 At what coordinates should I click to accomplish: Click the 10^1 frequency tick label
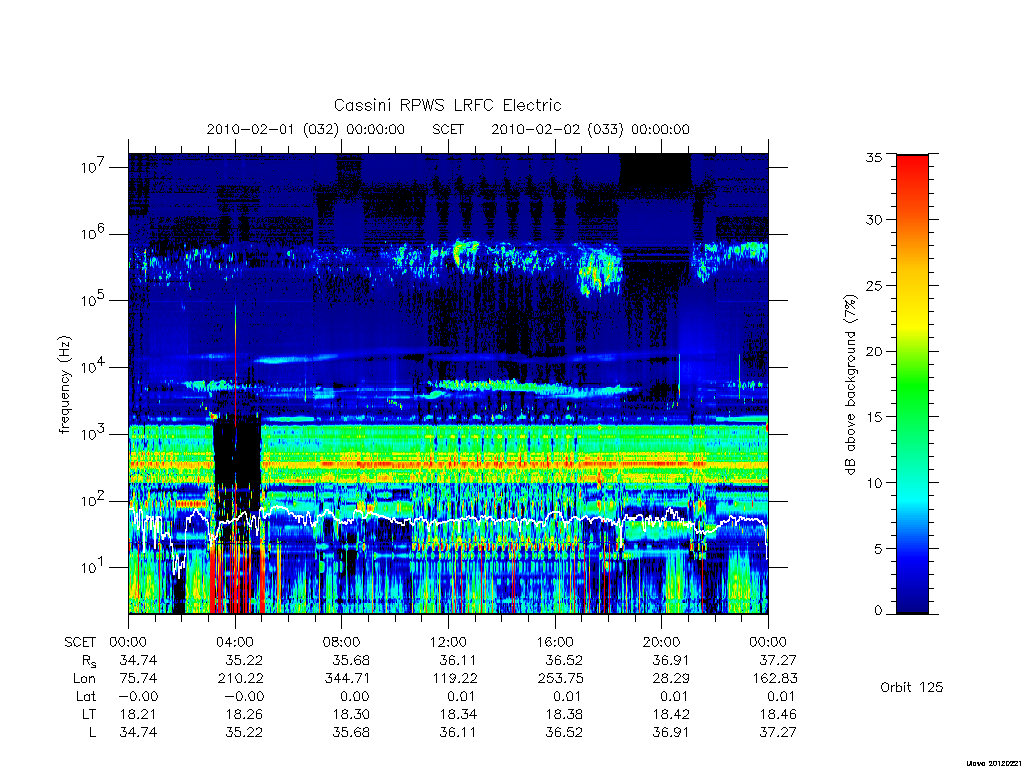point(93,567)
